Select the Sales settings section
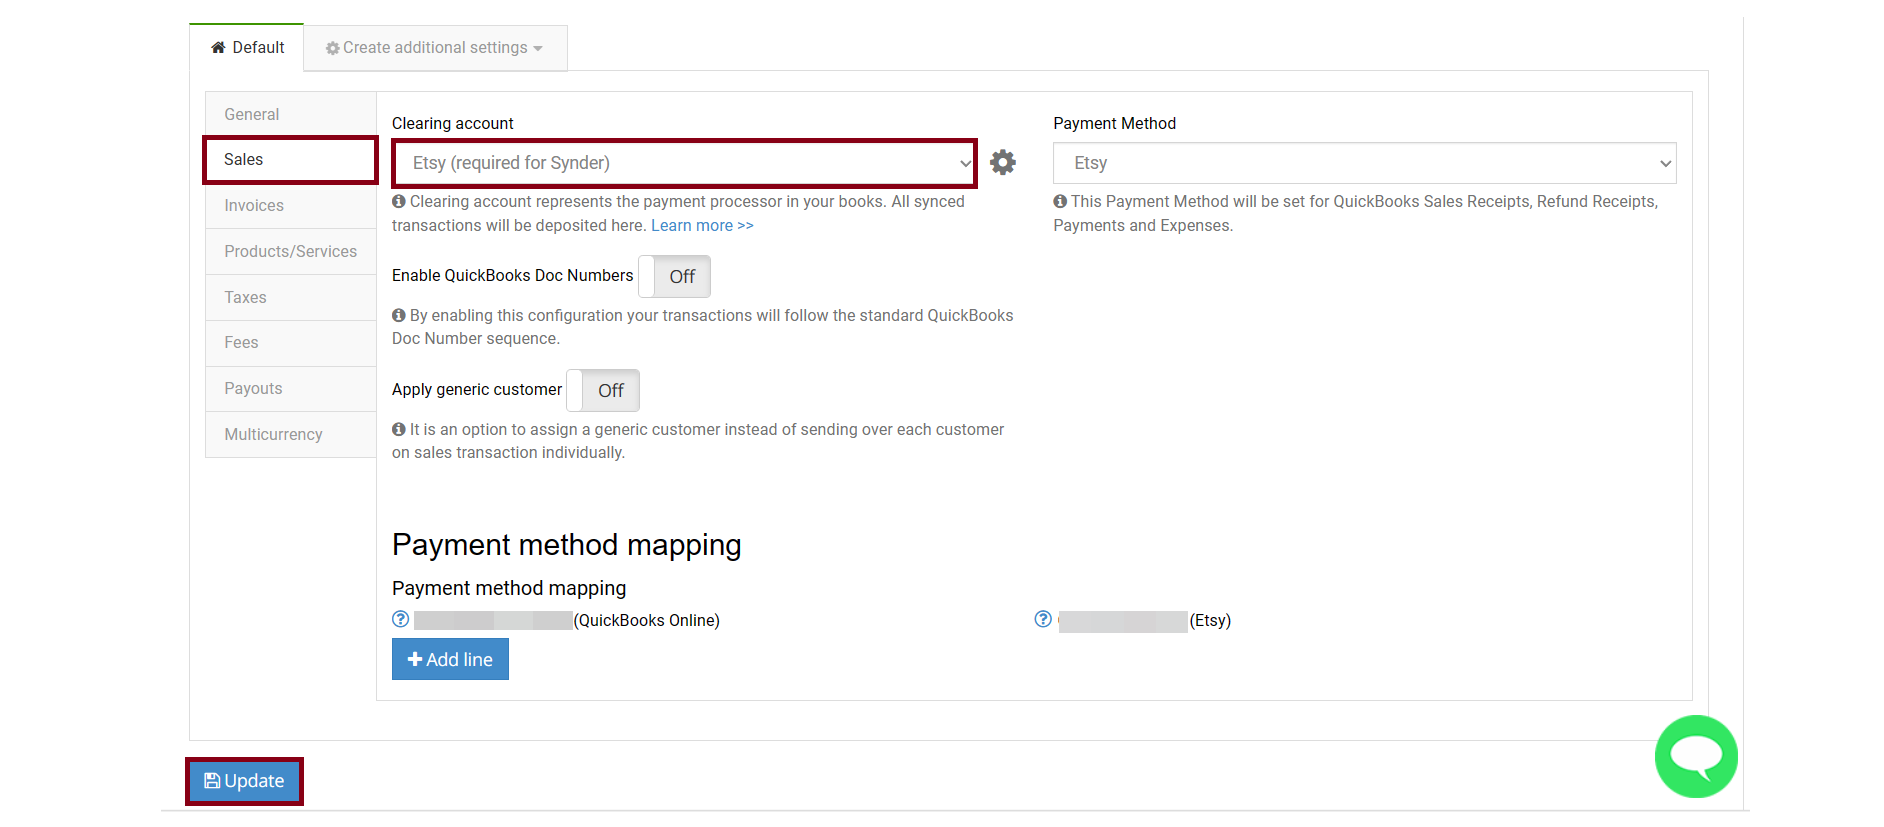The width and height of the screenshot is (1884, 827). pos(291,160)
